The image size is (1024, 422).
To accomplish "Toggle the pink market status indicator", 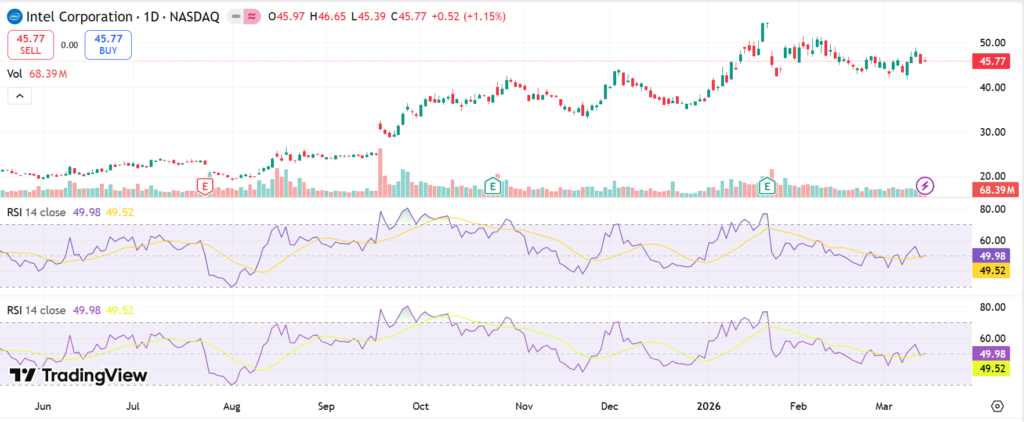I will (252, 18).
